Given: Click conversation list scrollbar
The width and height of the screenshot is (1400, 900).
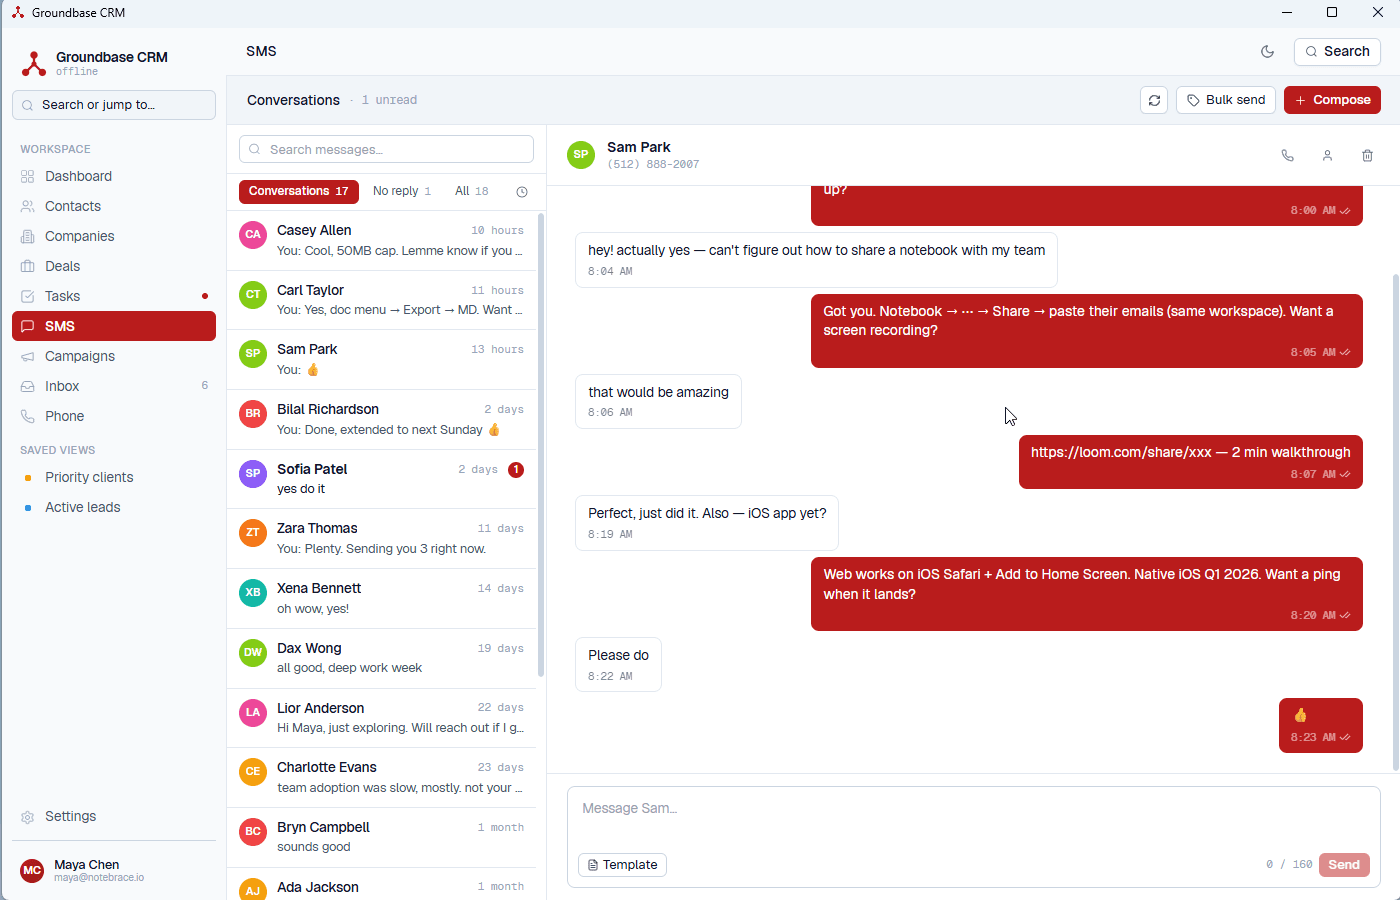Looking at the screenshot, I should coord(541,445).
